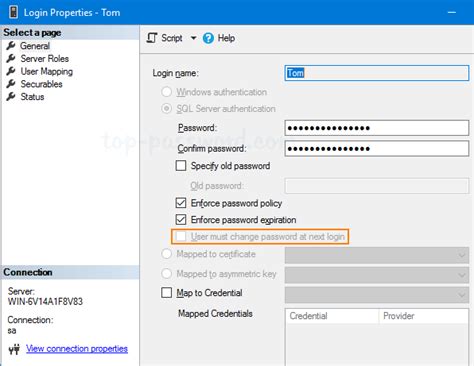The height and width of the screenshot is (366, 474).
Task: Open the User Mapping page
Action: coord(47,71)
